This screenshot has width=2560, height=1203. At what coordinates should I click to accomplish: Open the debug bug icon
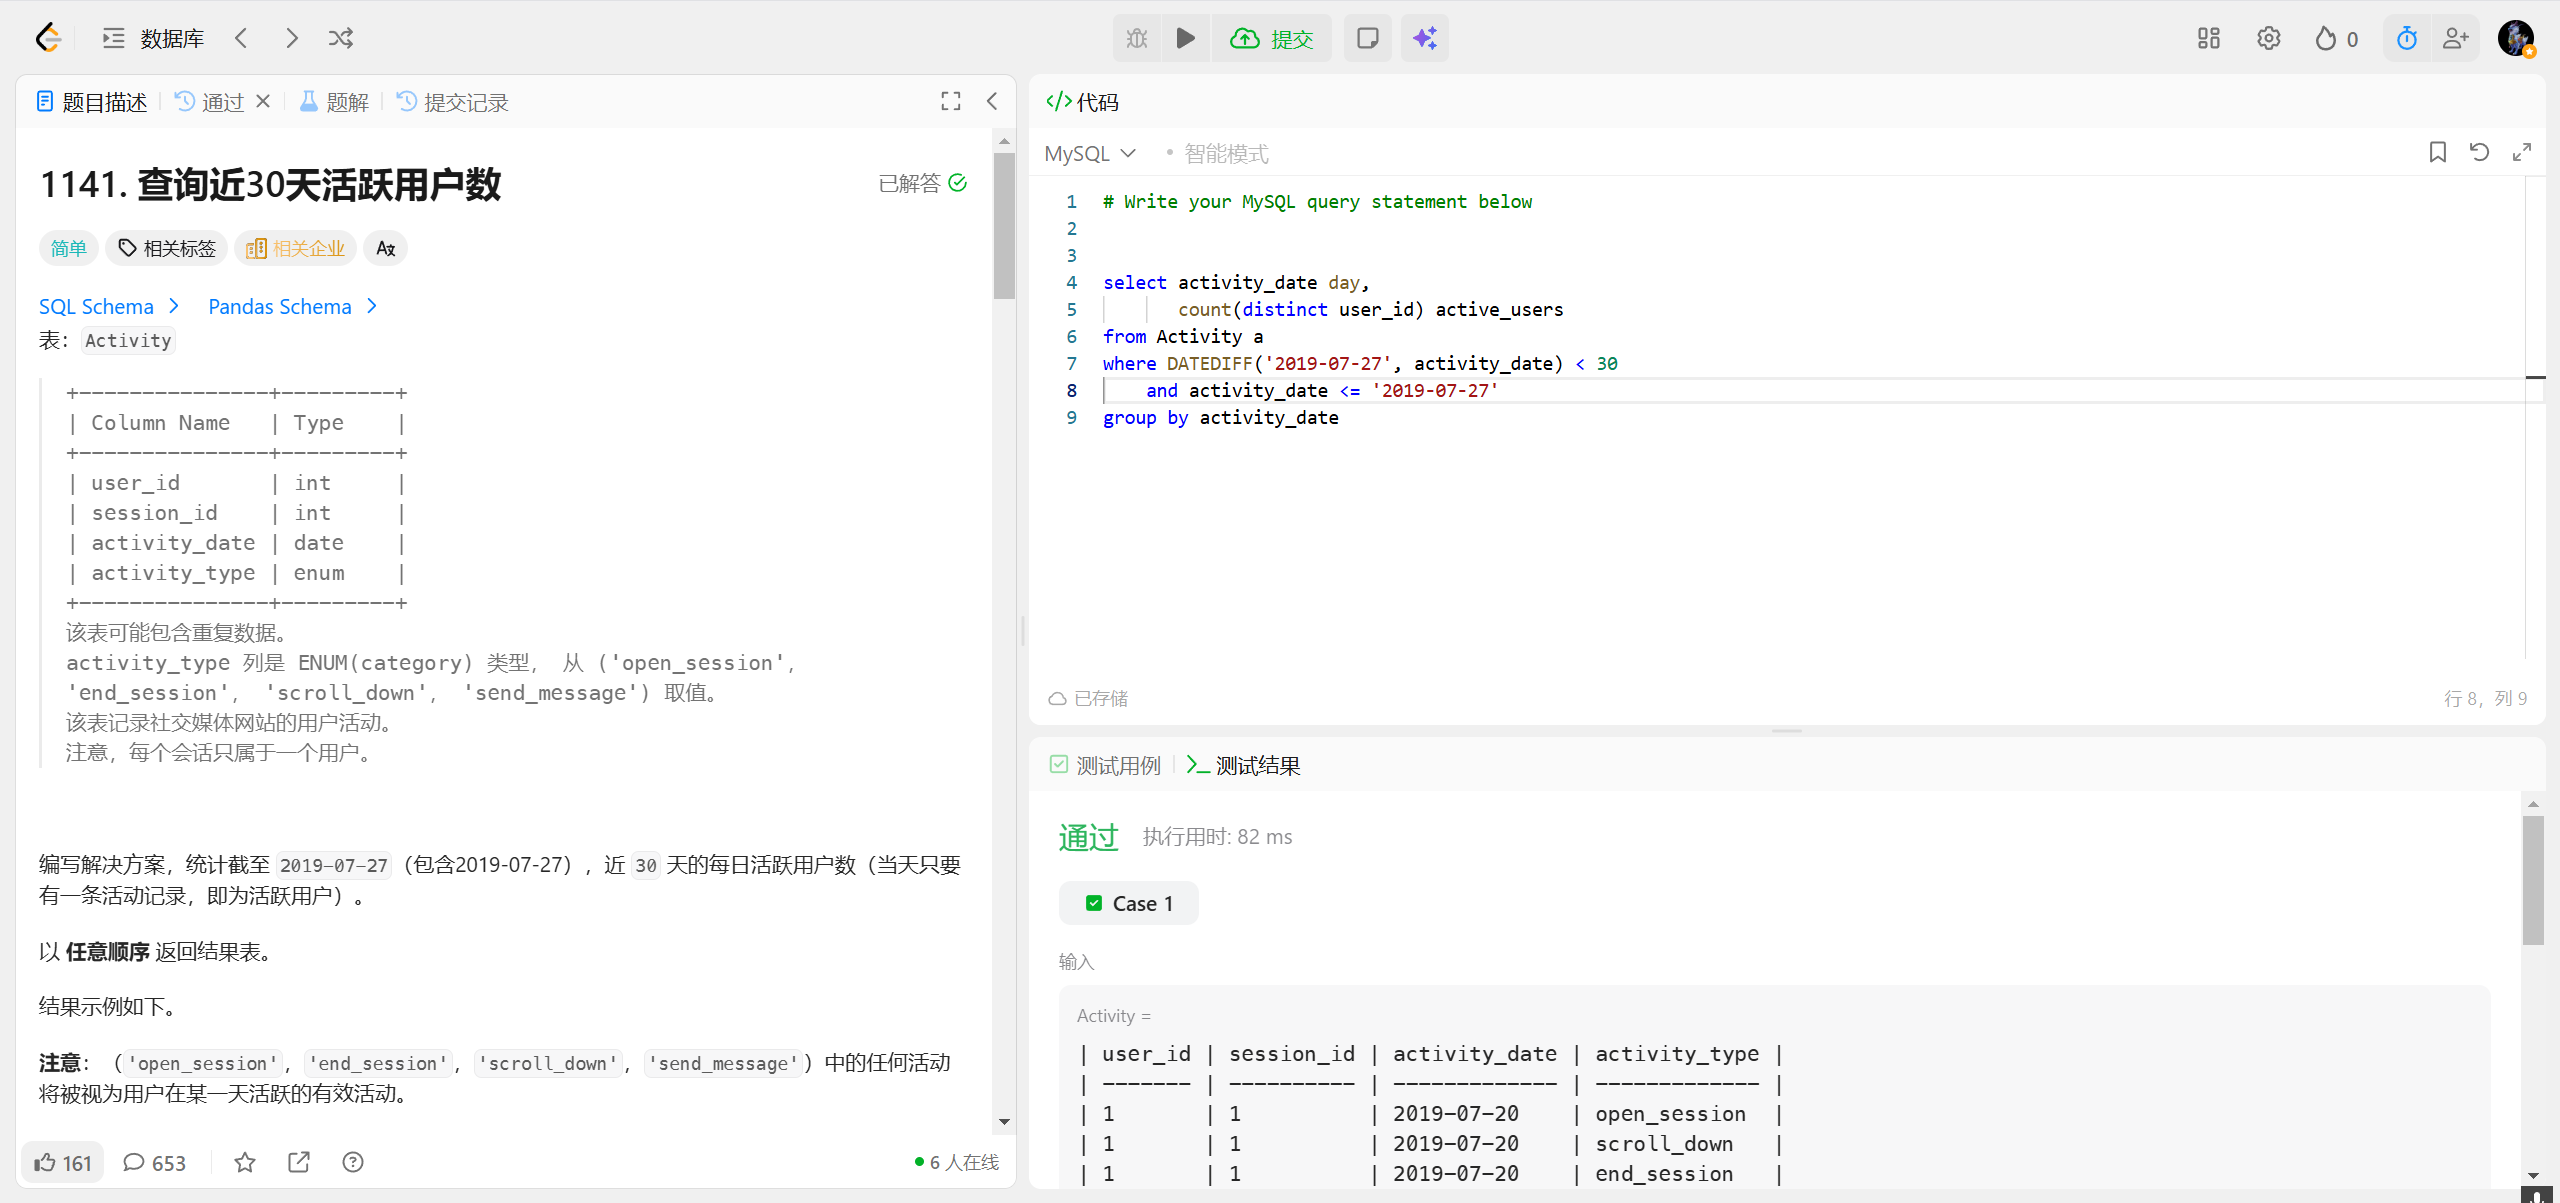point(1137,38)
